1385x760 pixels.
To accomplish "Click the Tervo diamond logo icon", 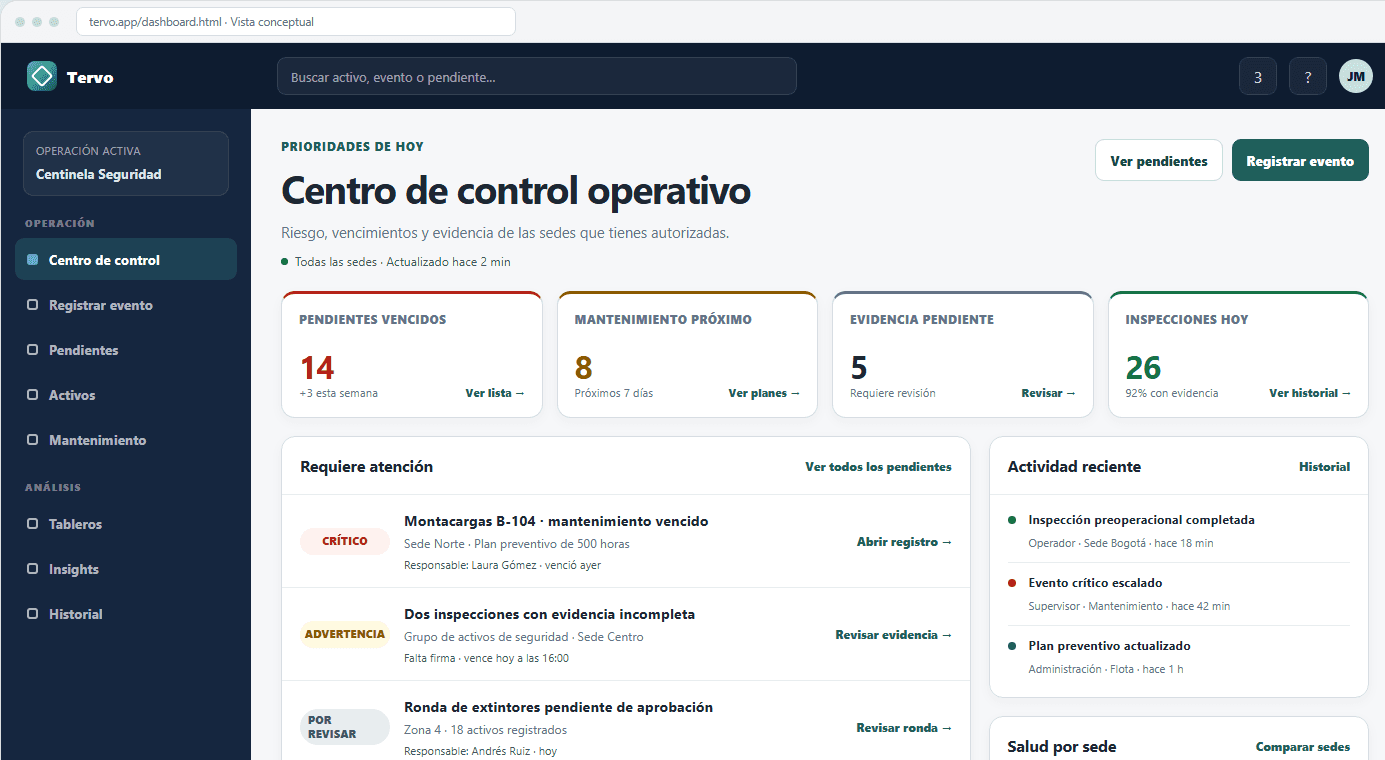I will [x=42, y=76].
